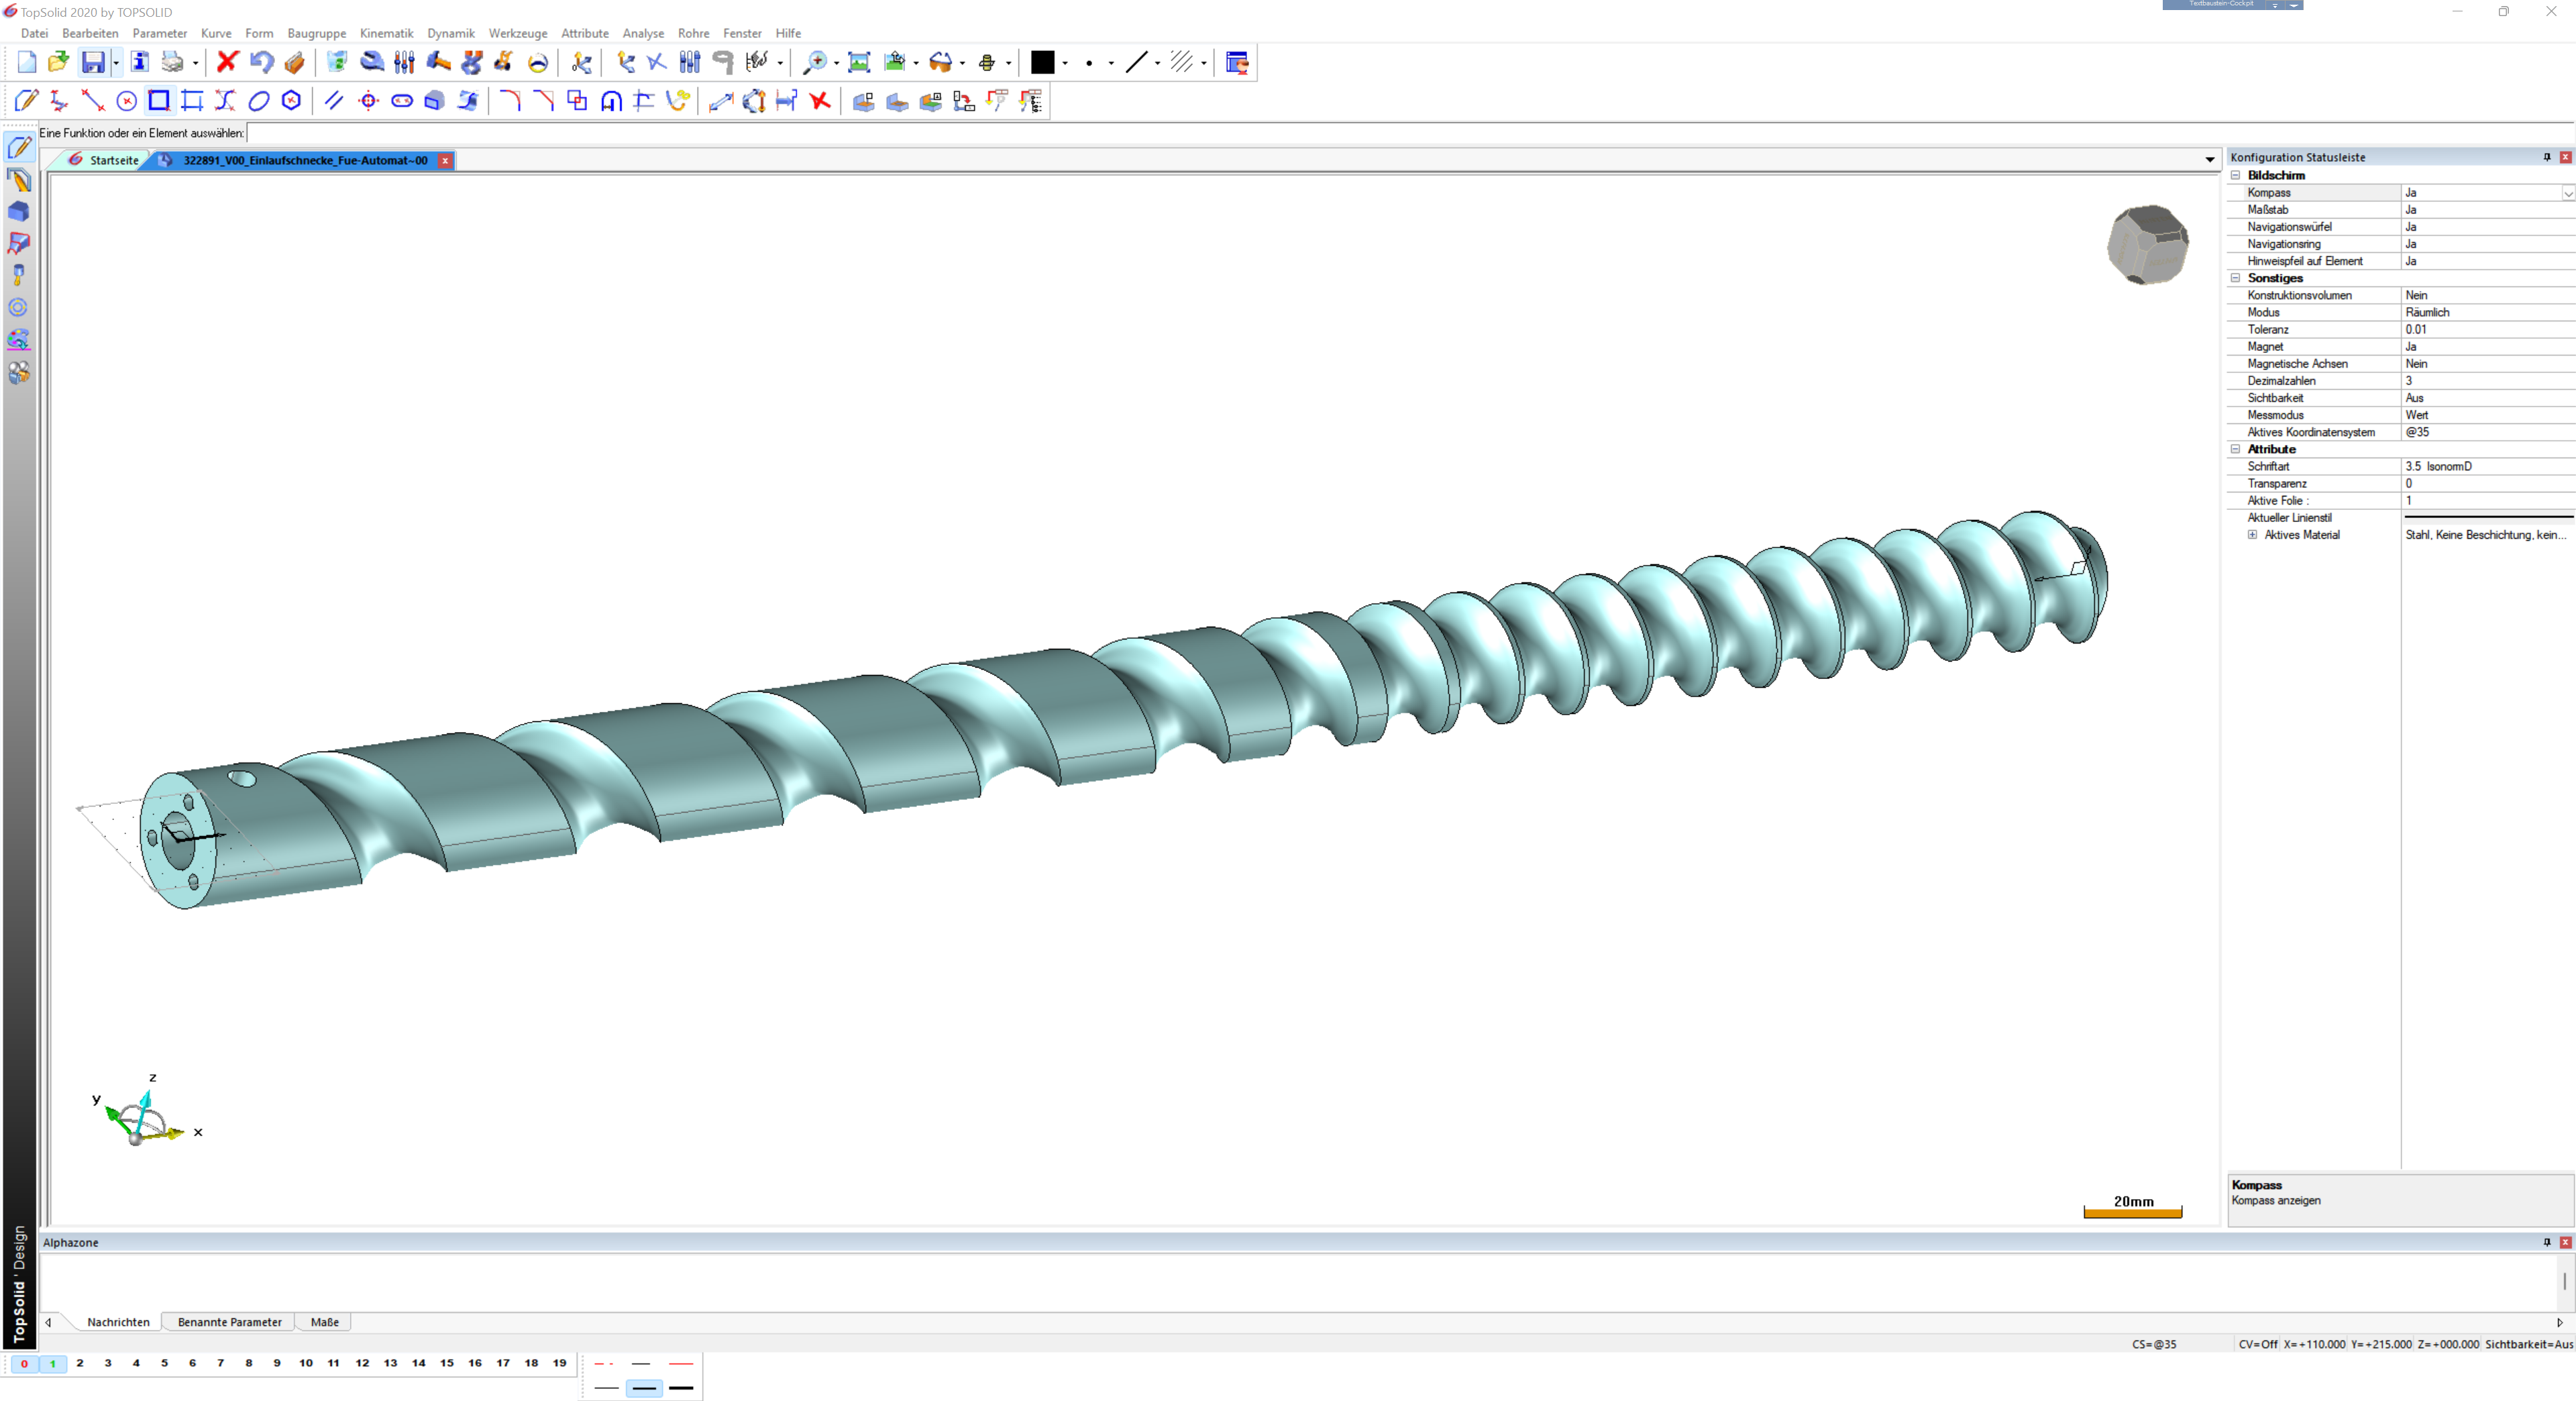
Task: Click the navigation cube in viewport
Action: 2147,245
